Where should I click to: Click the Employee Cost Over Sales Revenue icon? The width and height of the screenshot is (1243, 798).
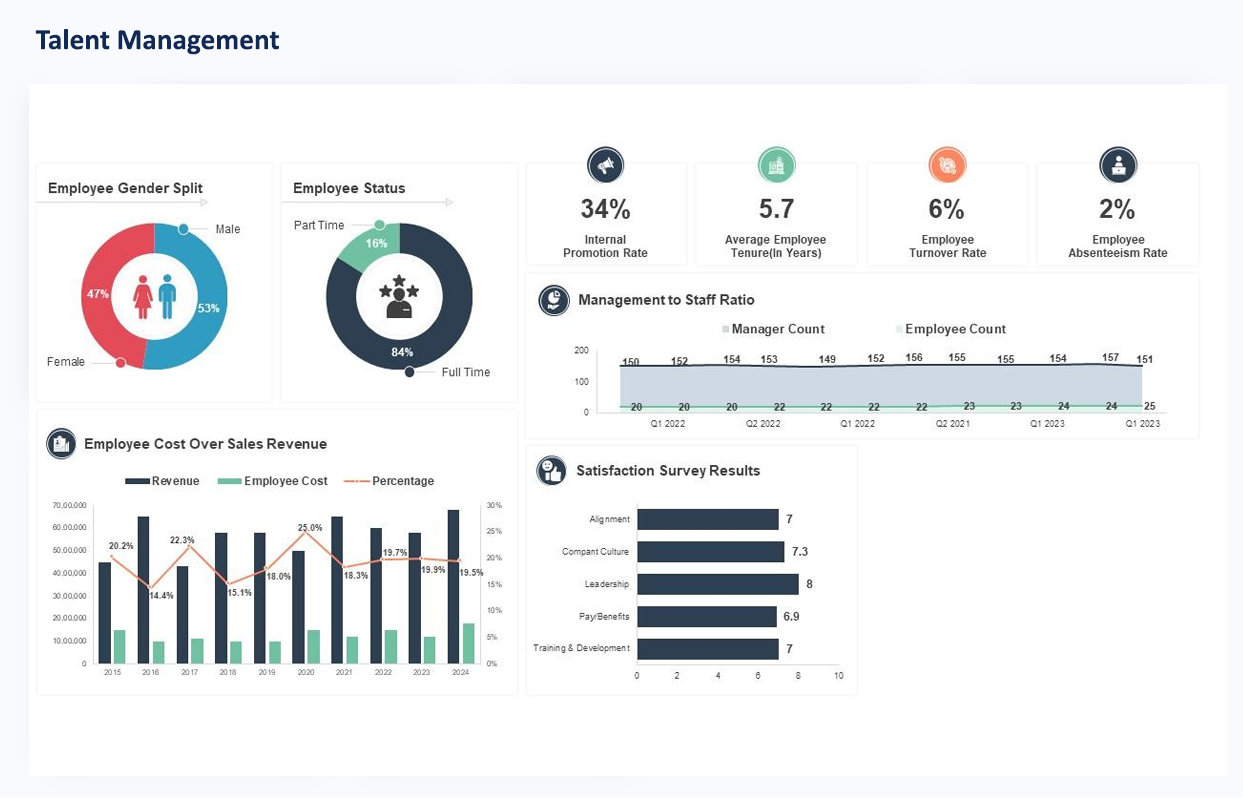[61, 444]
